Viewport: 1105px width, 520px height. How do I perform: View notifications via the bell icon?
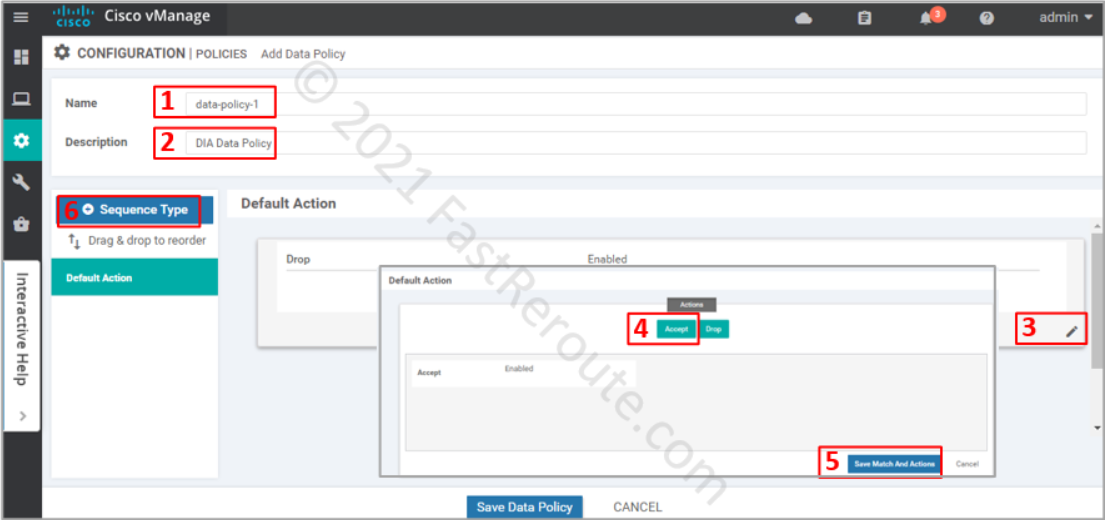click(x=927, y=18)
